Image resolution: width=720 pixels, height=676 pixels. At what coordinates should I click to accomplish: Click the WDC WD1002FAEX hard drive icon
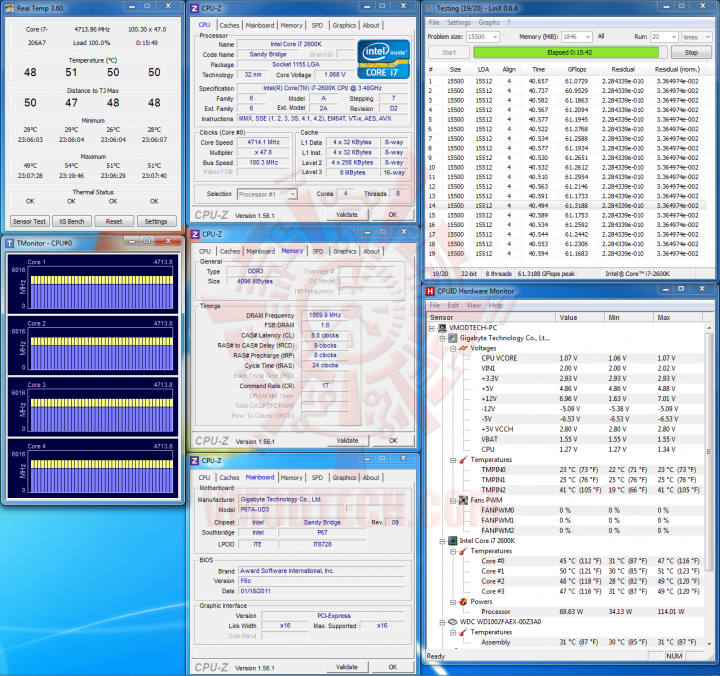pos(452,622)
